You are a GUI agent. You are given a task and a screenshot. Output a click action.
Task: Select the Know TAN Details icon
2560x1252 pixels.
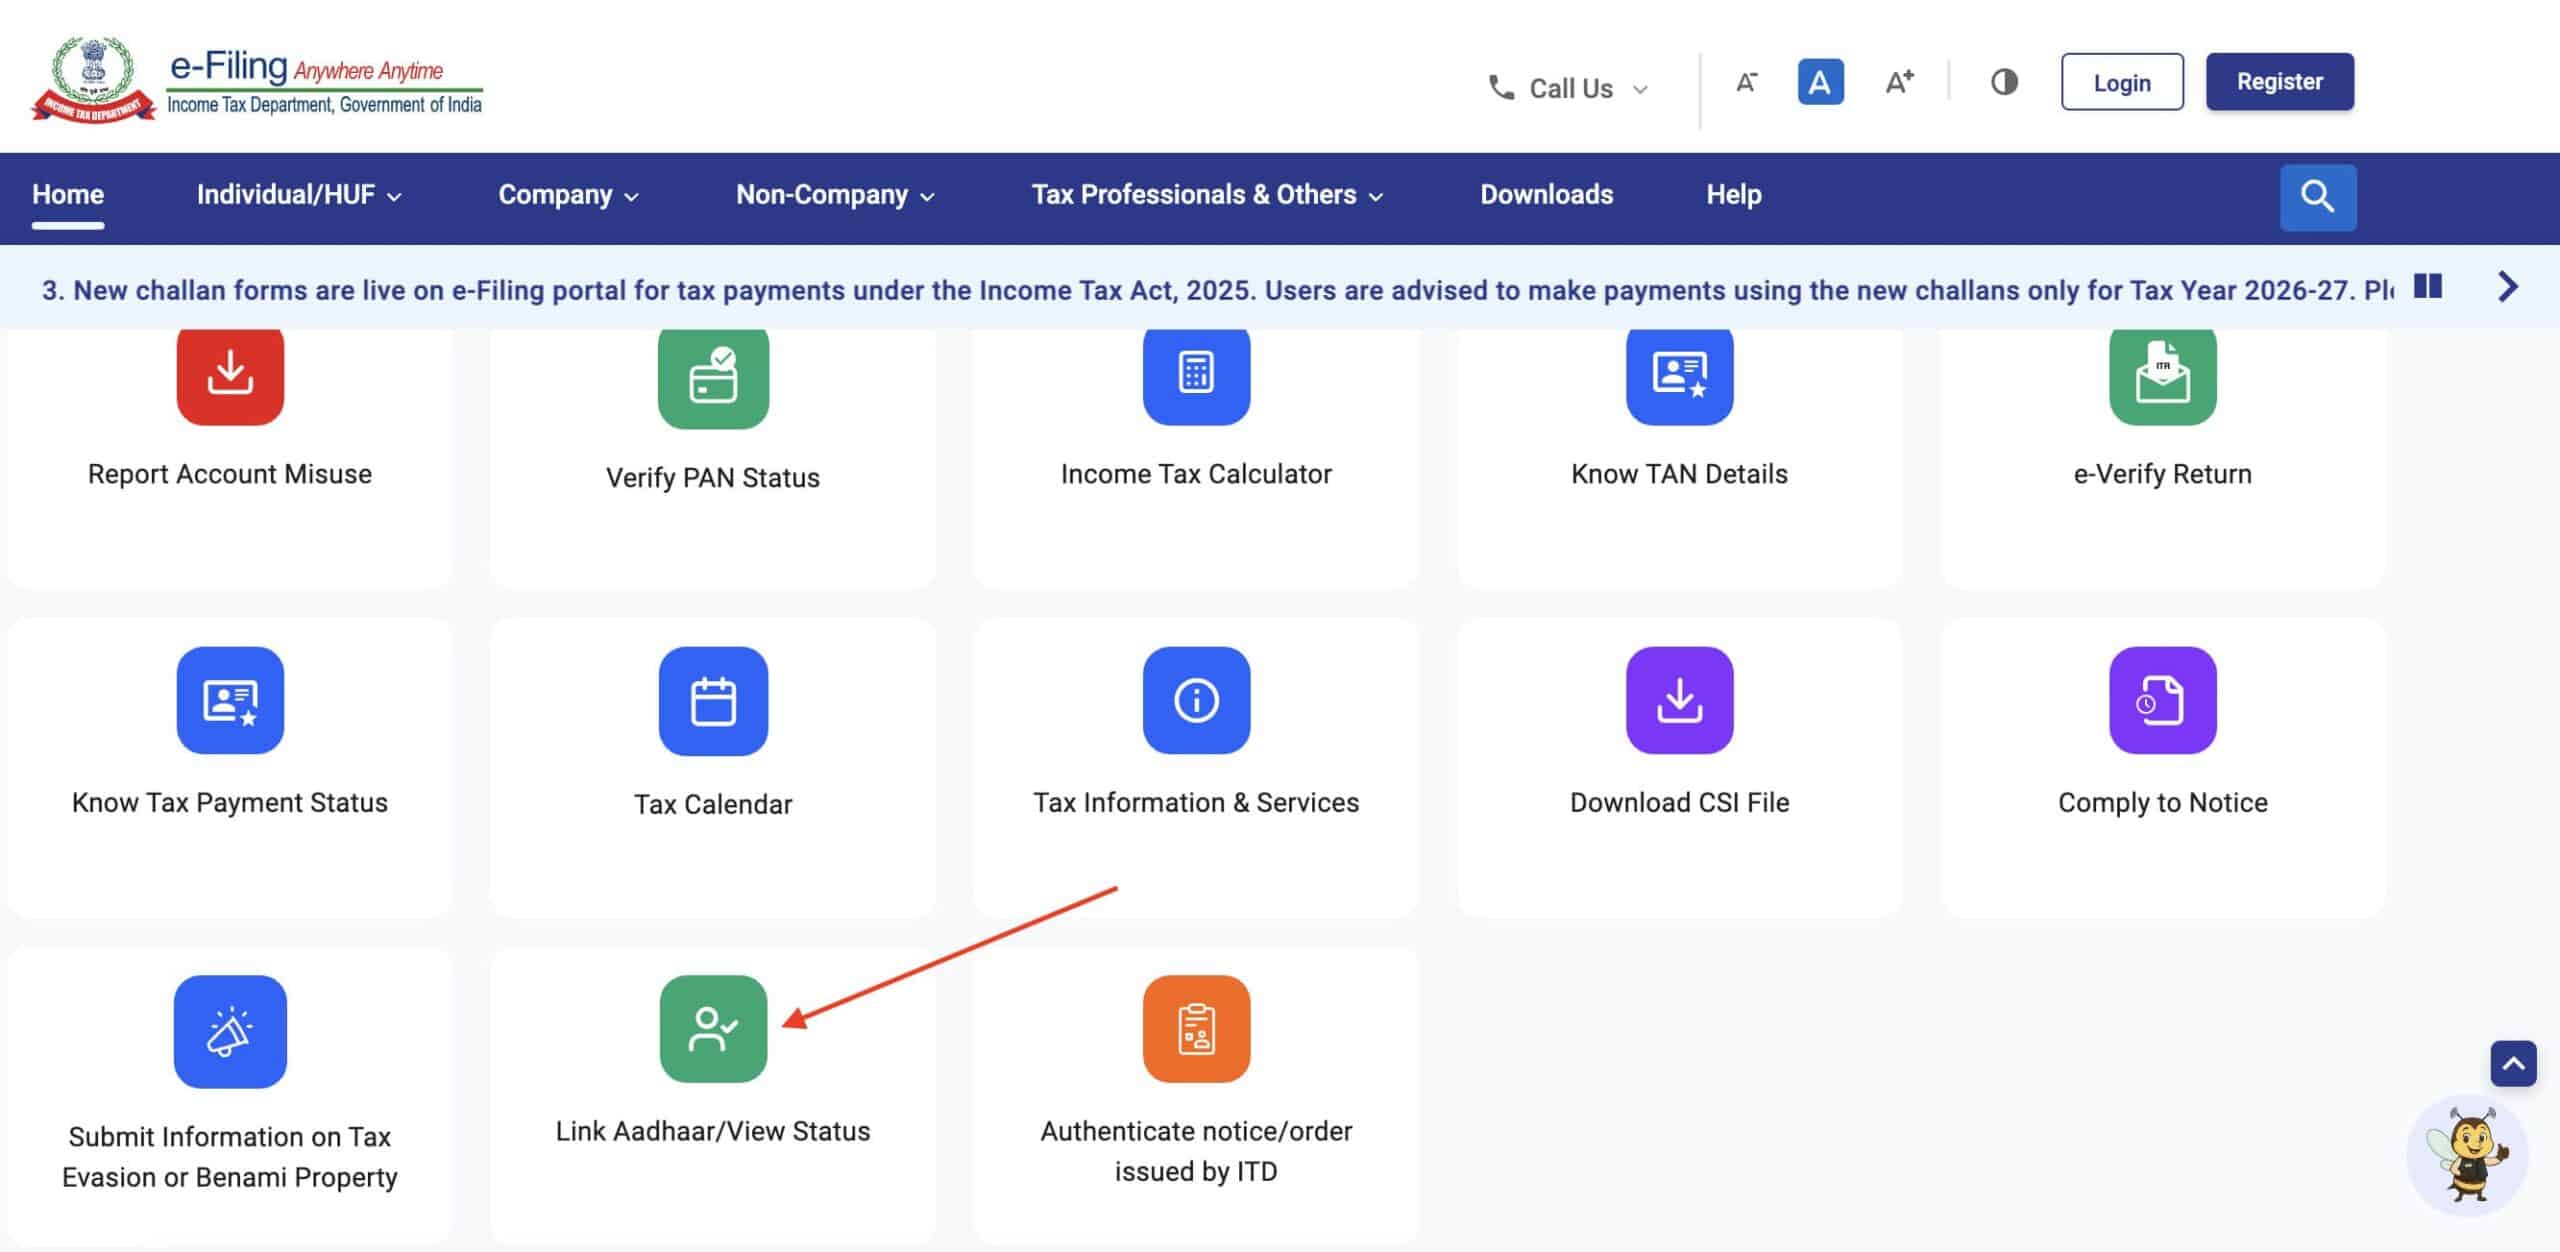tap(1679, 376)
